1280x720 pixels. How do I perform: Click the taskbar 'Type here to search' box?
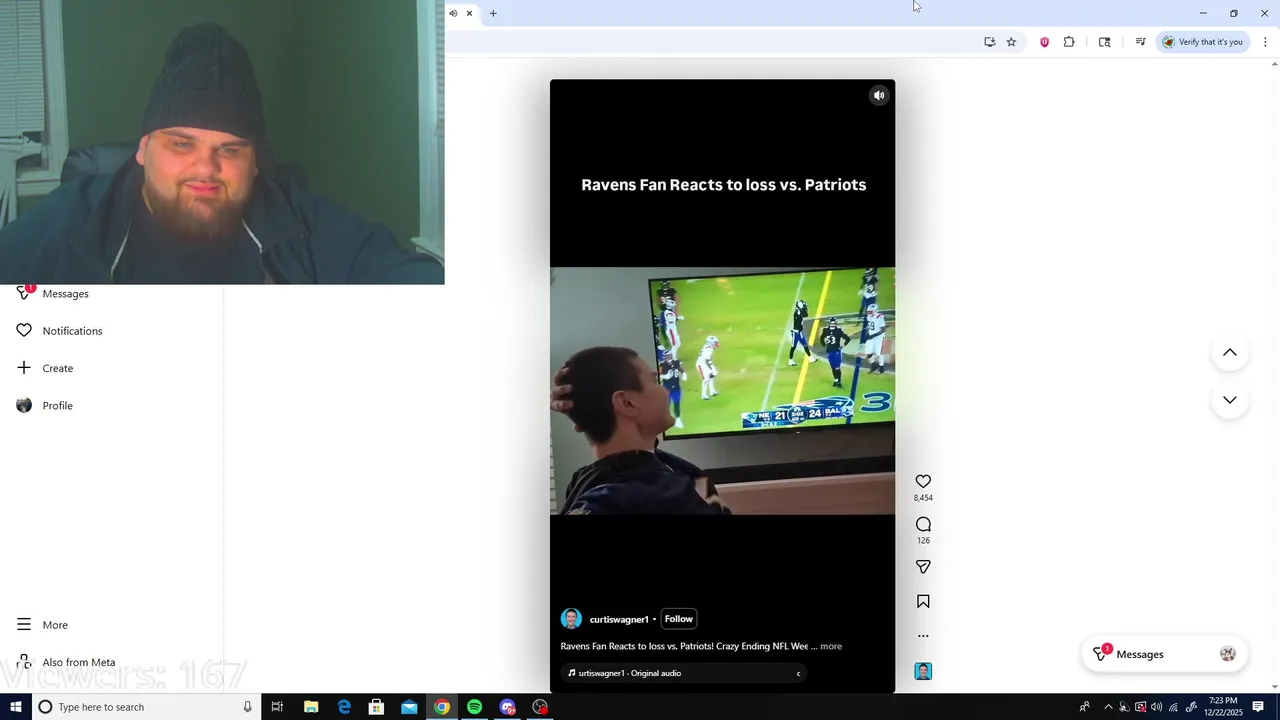tap(147, 707)
